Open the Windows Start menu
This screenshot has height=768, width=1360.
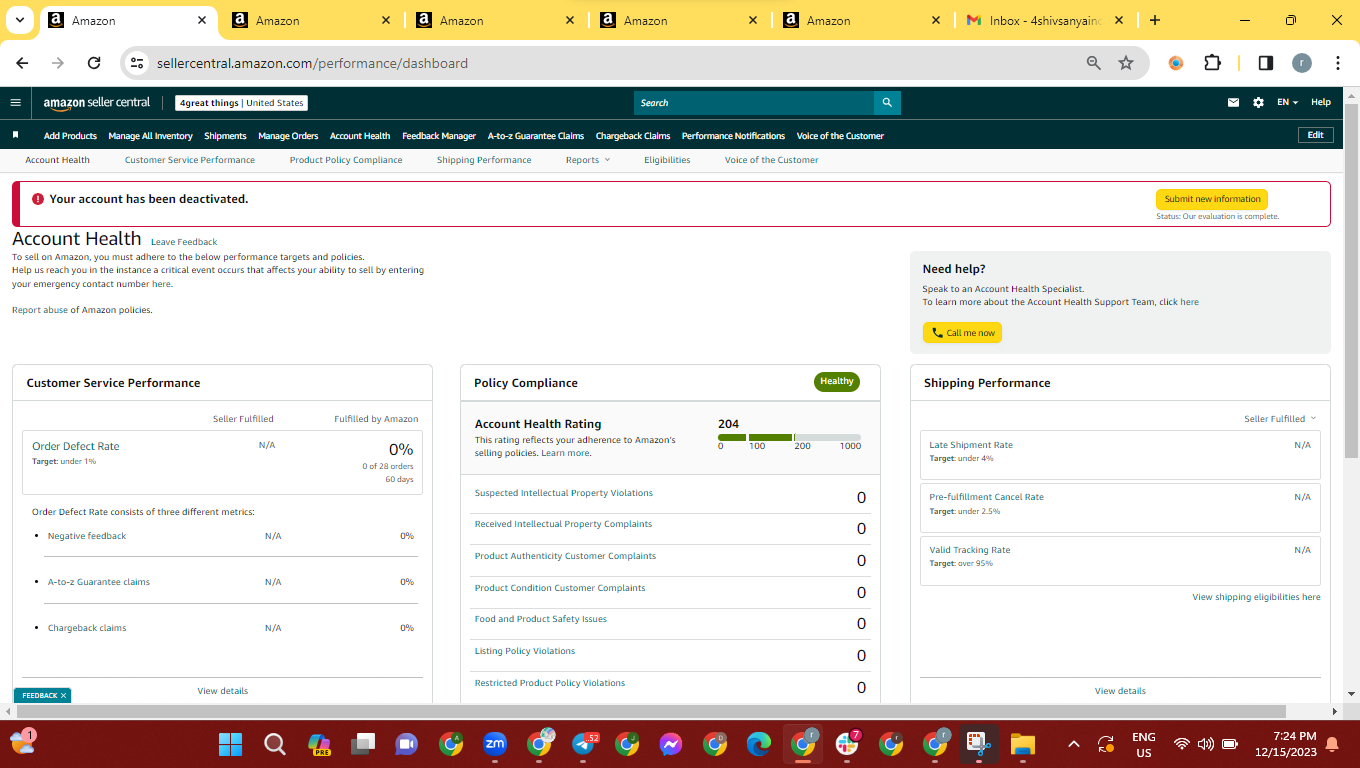pos(231,744)
